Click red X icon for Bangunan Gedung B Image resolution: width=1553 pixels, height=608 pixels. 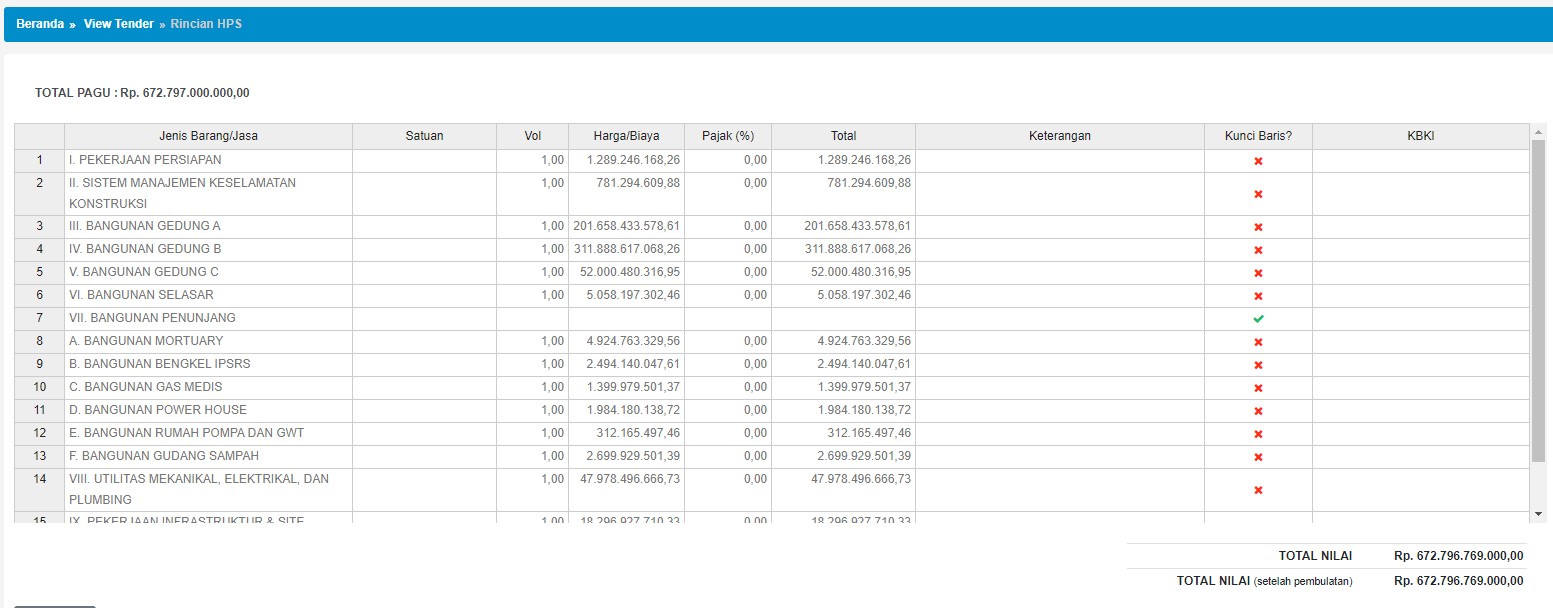[1258, 250]
